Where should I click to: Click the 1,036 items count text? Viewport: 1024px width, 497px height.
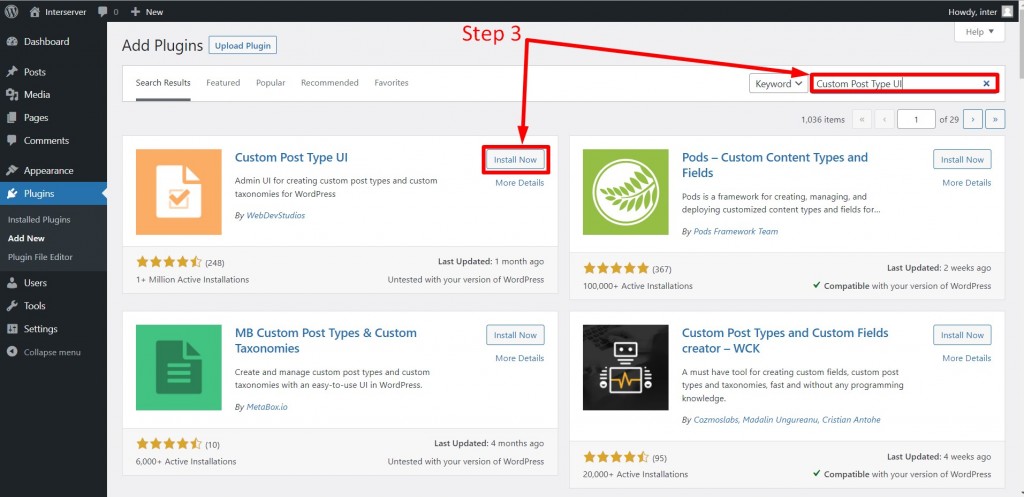(822, 120)
